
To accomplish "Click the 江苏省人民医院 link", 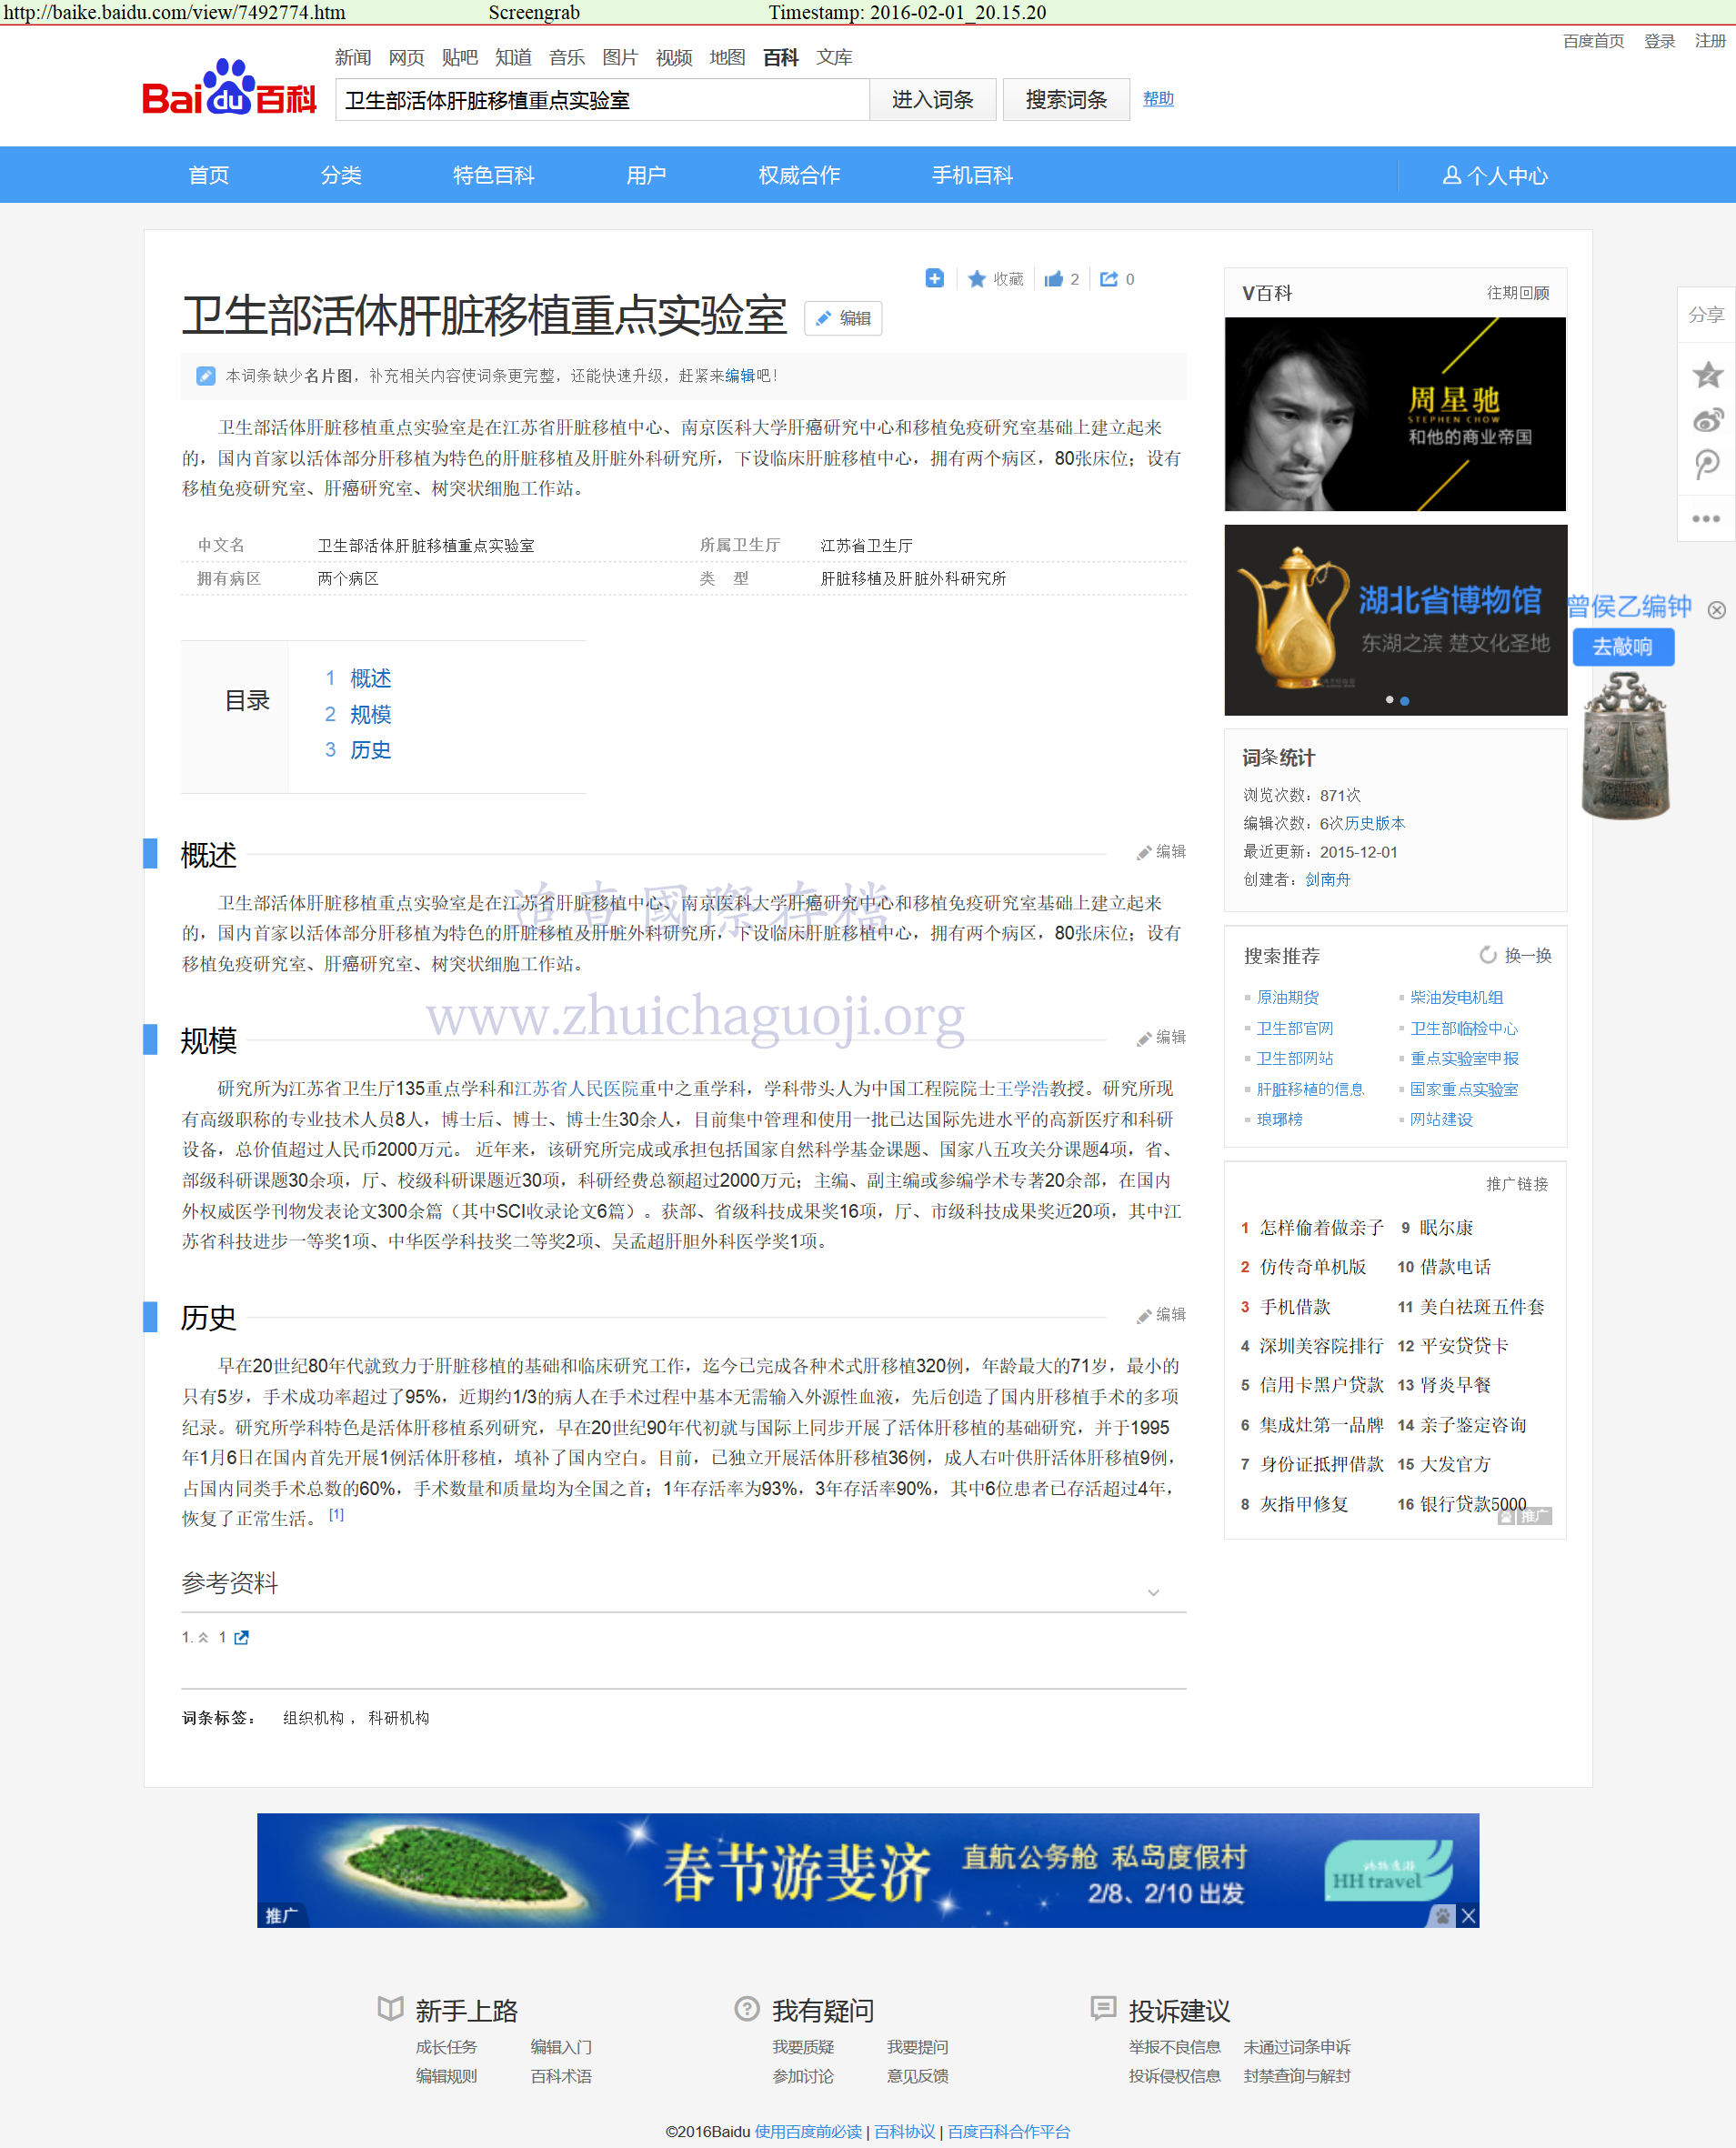I will 576,1088.
